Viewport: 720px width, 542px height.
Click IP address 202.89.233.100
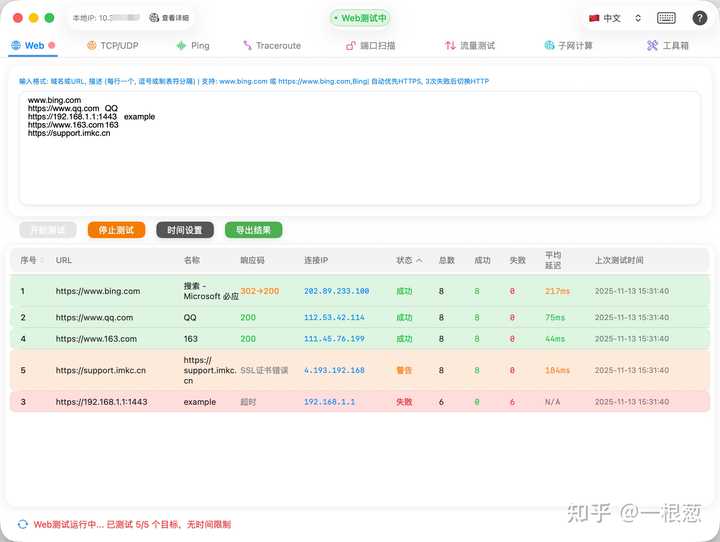pyautogui.click(x=337, y=291)
